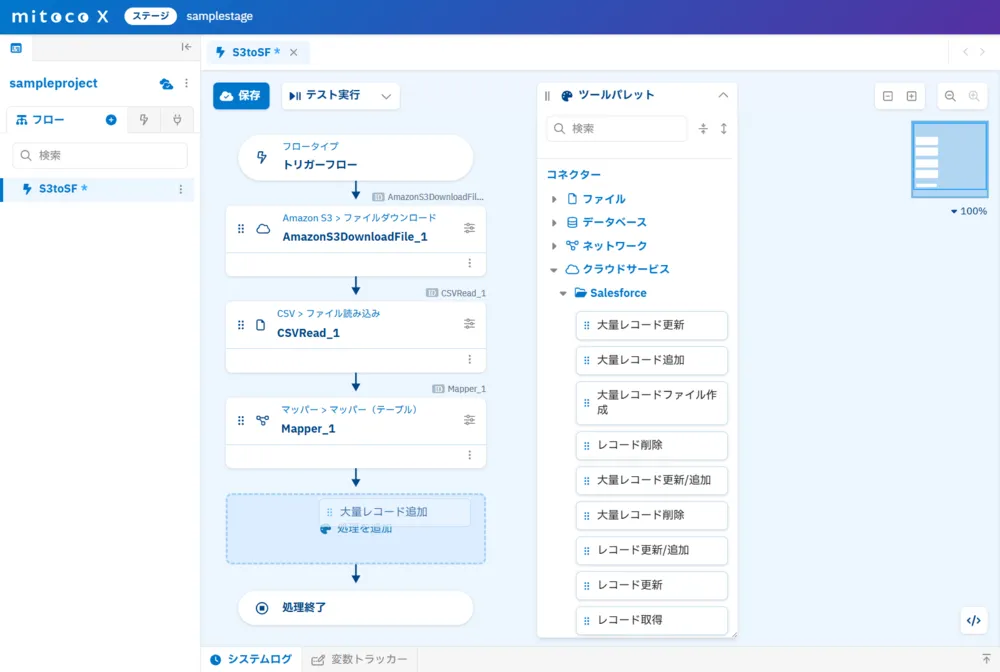Click the 保存 save button
This screenshot has height=672, width=1000.
(x=240, y=95)
